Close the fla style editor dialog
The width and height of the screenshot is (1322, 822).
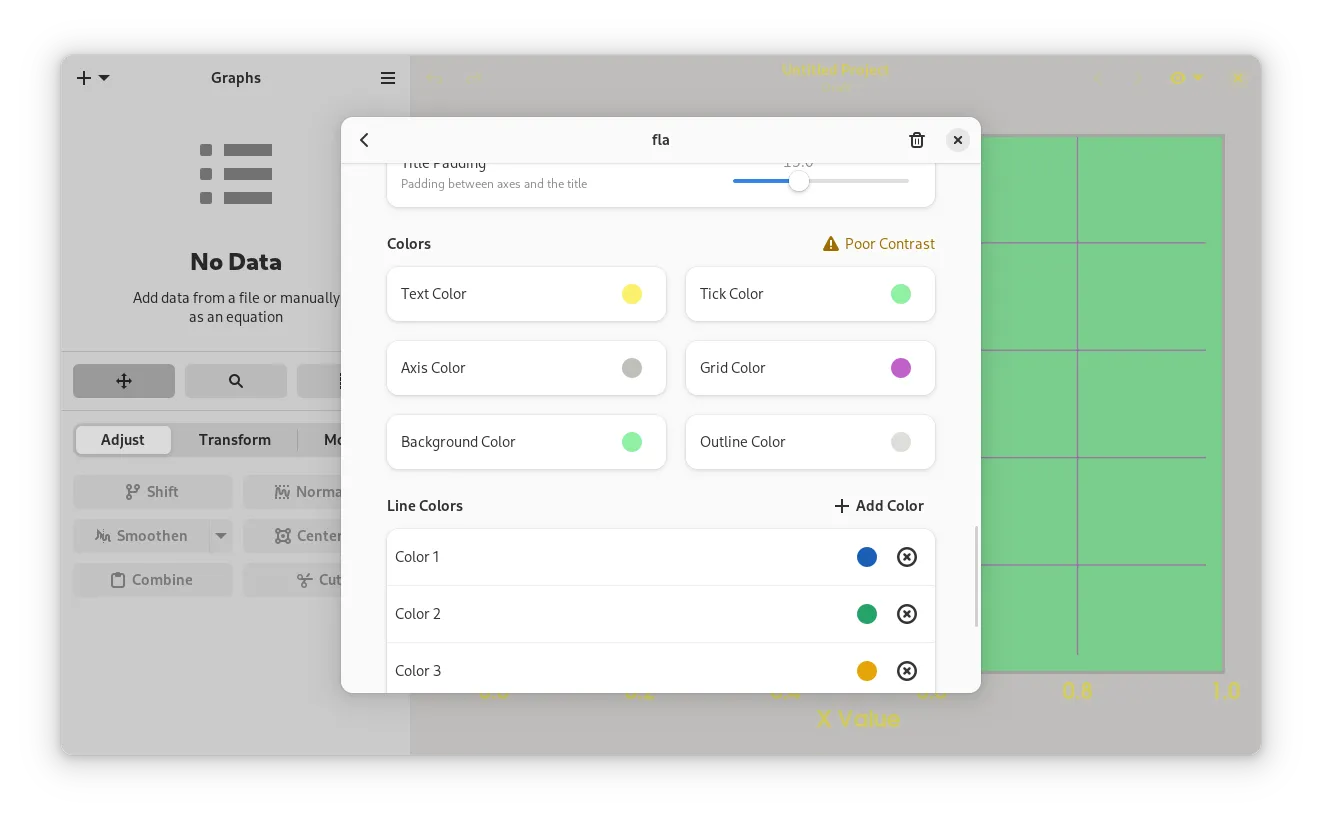(x=958, y=140)
